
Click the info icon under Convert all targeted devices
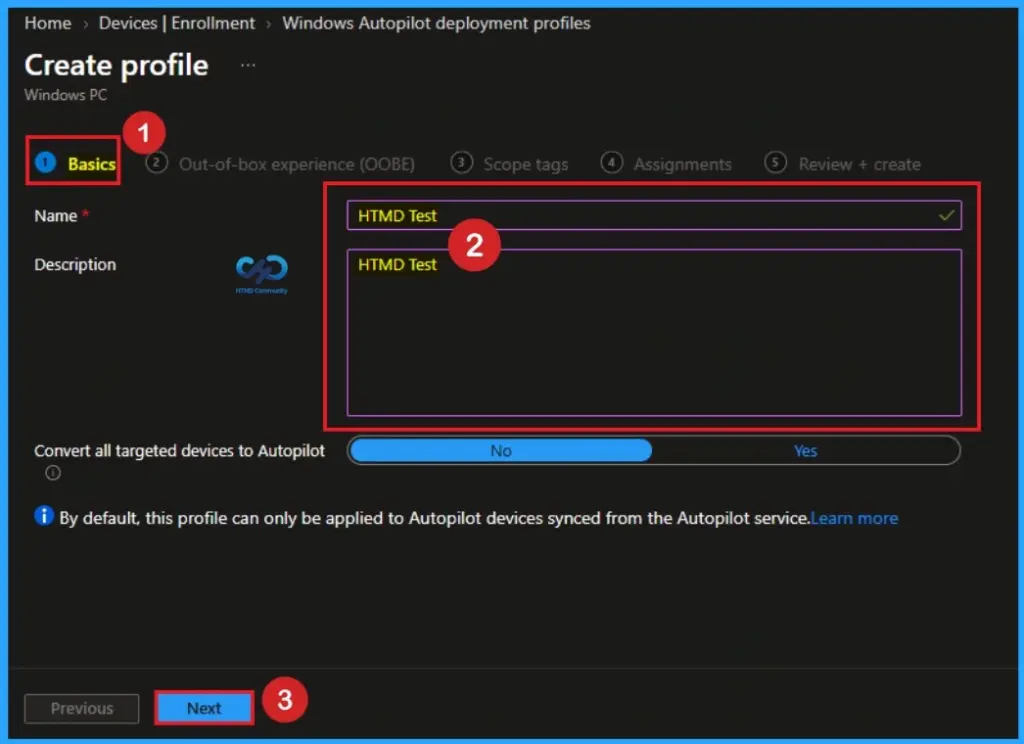[53, 472]
